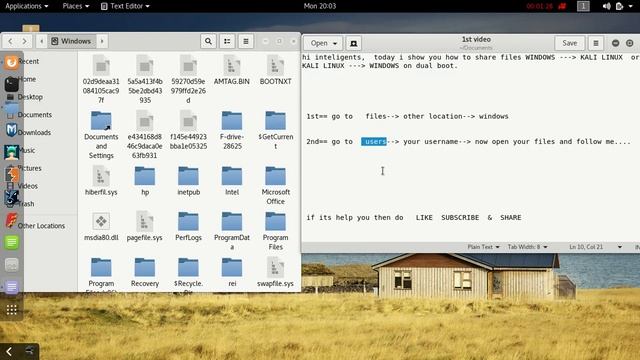Click the back arrow at bottom-left corner
The image size is (640, 360).
pos(9,351)
